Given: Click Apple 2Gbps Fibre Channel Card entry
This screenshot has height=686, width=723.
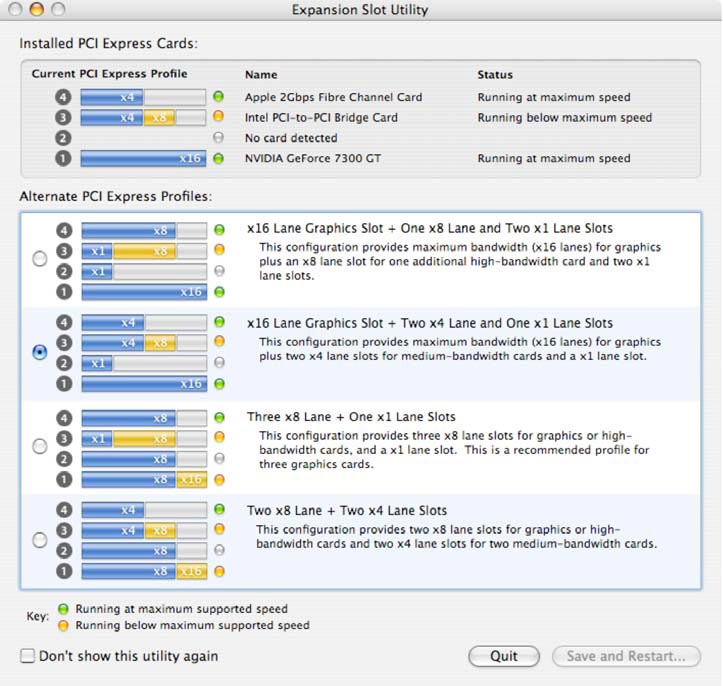Looking at the screenshot, I should (333, 97).
